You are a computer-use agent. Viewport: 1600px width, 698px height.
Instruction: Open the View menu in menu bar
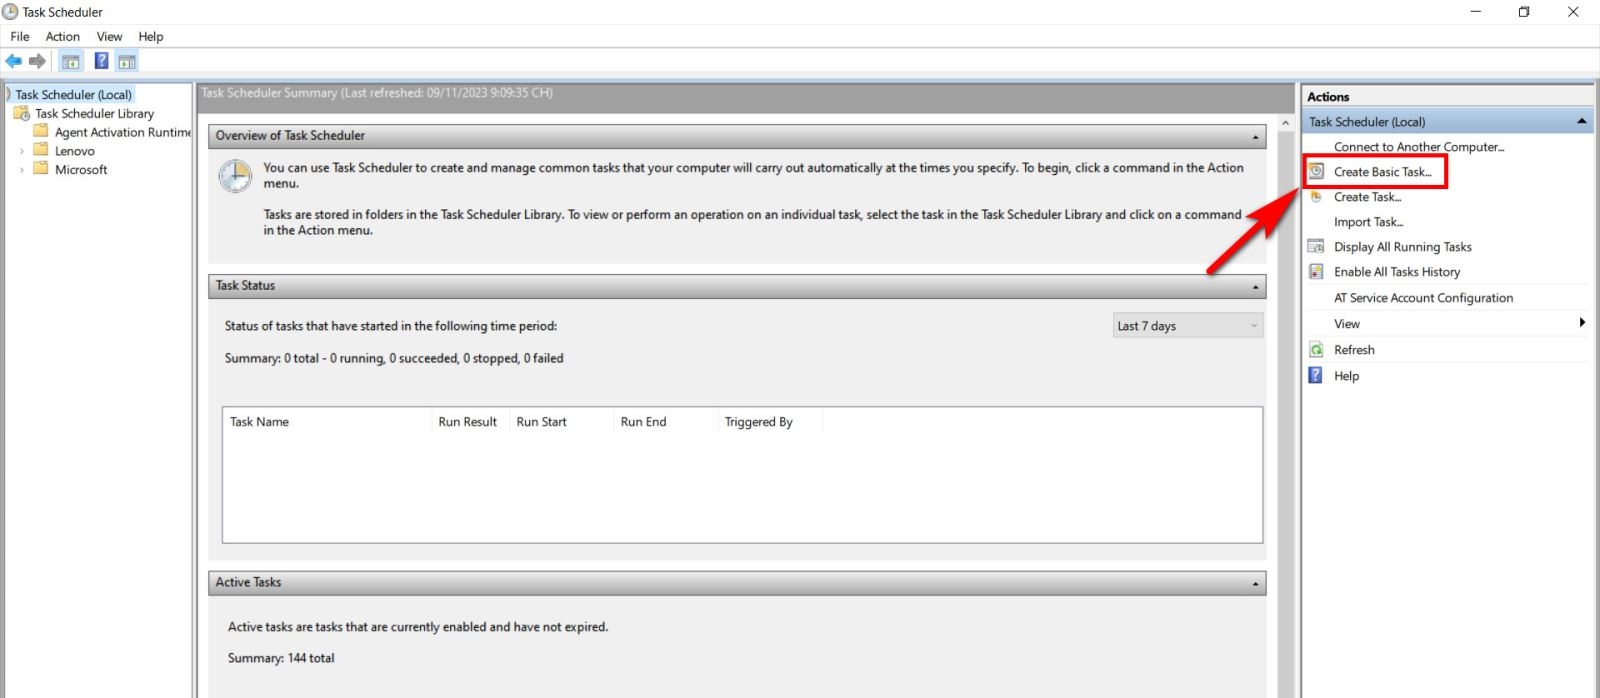[x=109, y=36]
